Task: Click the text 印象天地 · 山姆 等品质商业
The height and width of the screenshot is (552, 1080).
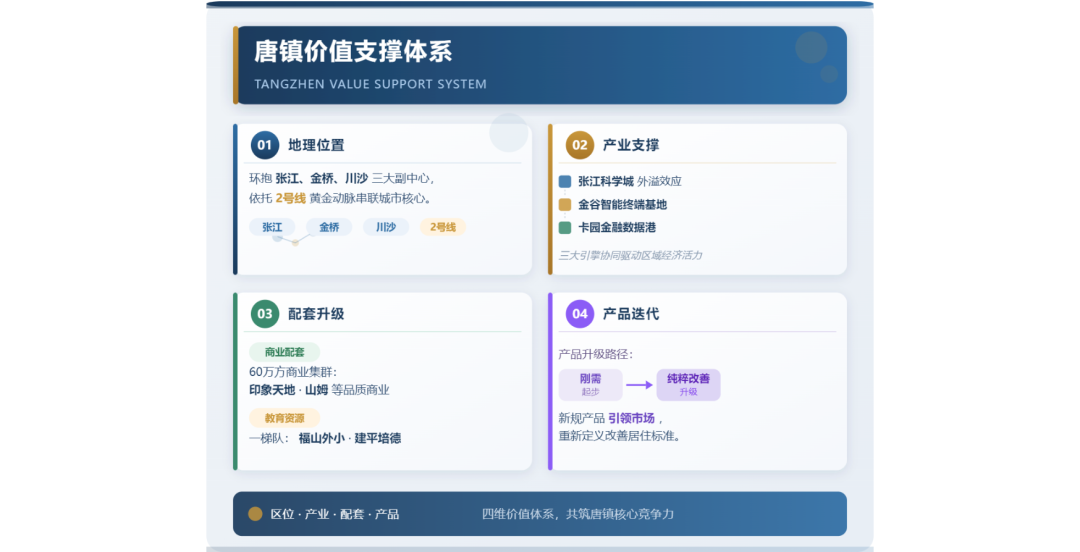Action: [319, 390]
